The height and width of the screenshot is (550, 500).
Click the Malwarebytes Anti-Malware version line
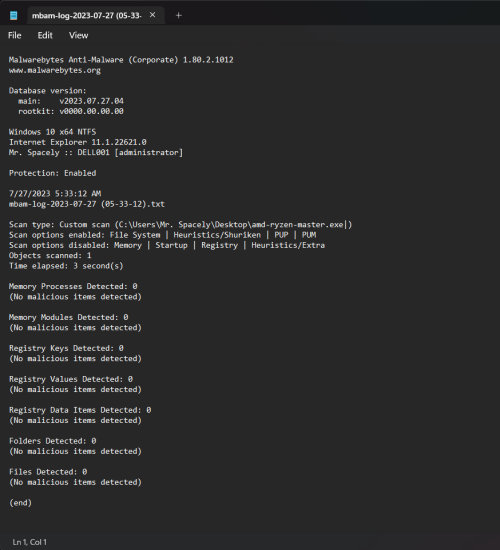coord(121,60)
